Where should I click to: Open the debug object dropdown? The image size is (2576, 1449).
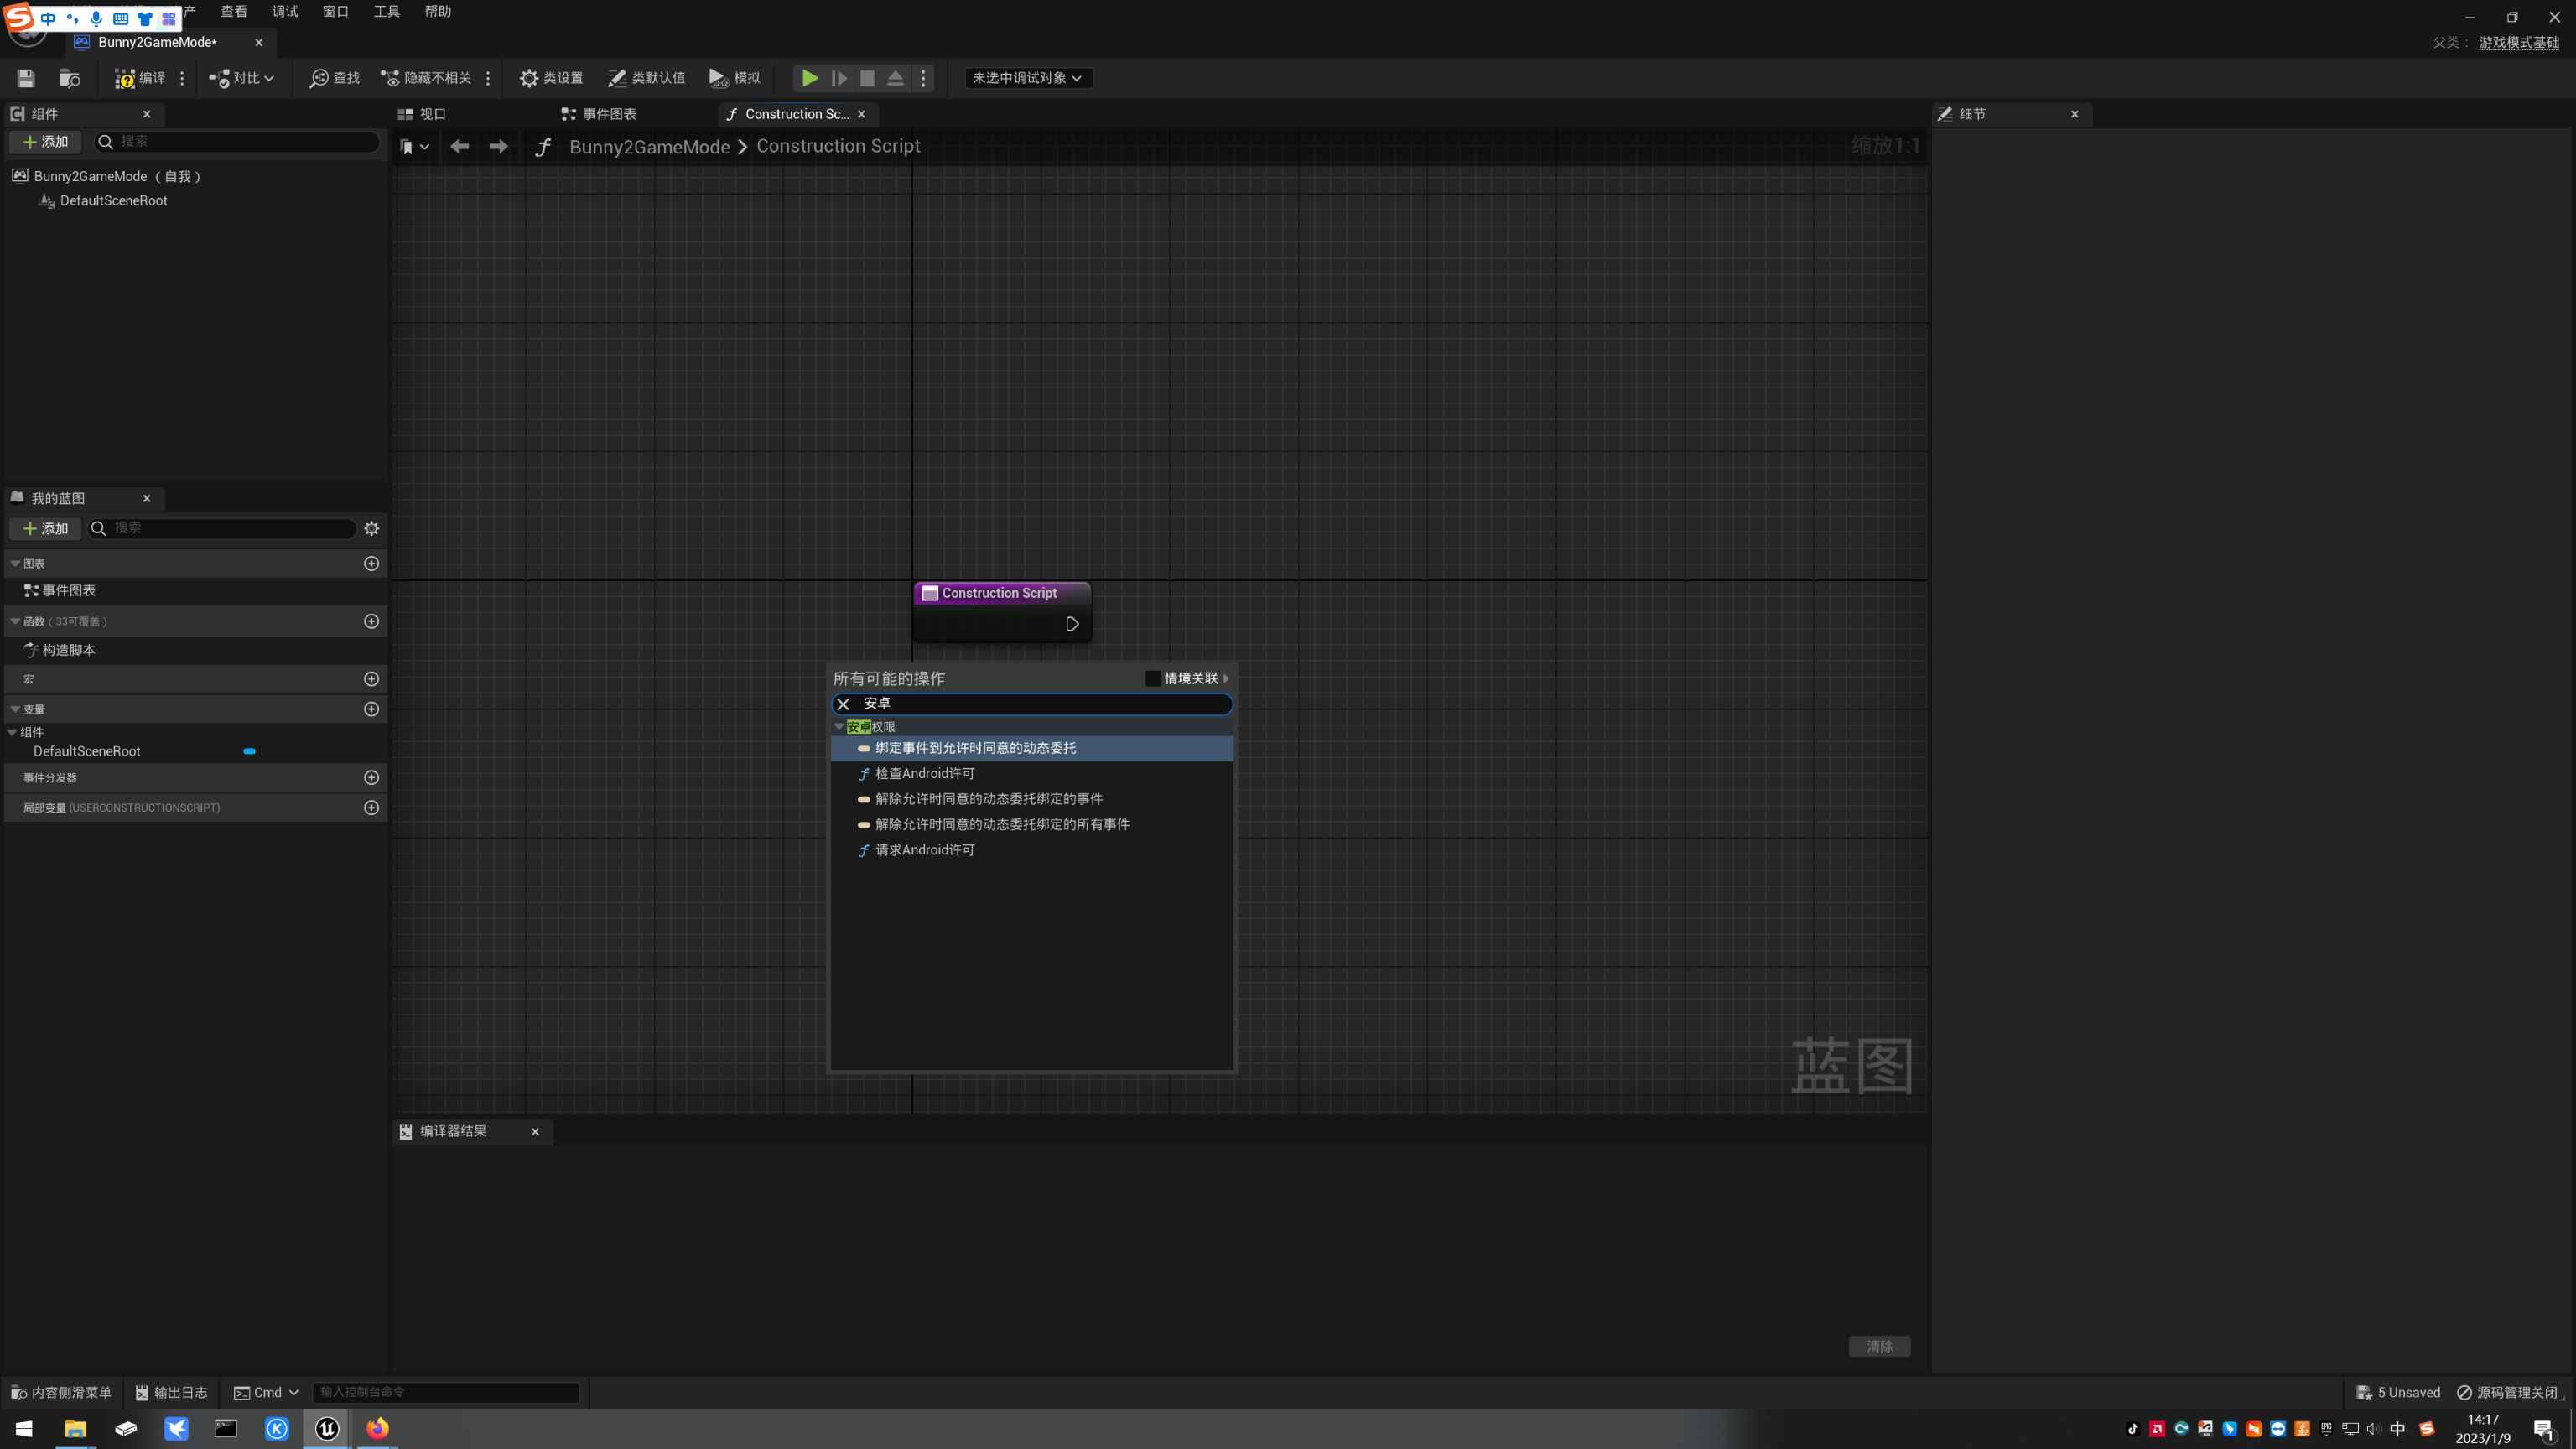pos(1027,78)
